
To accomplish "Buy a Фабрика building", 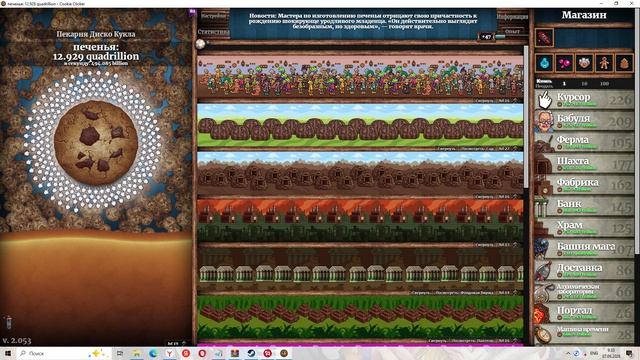I will (x=584, y=184).
